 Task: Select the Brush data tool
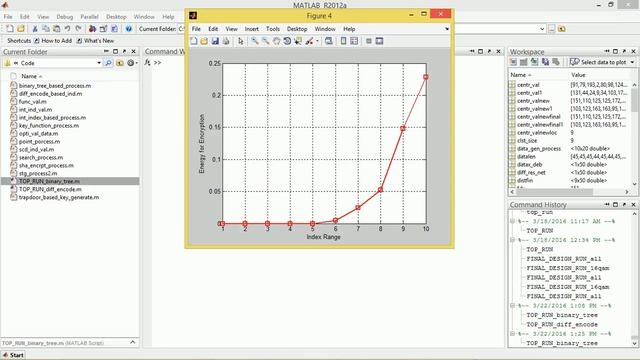pyautogui.click(x=309, y=41)
